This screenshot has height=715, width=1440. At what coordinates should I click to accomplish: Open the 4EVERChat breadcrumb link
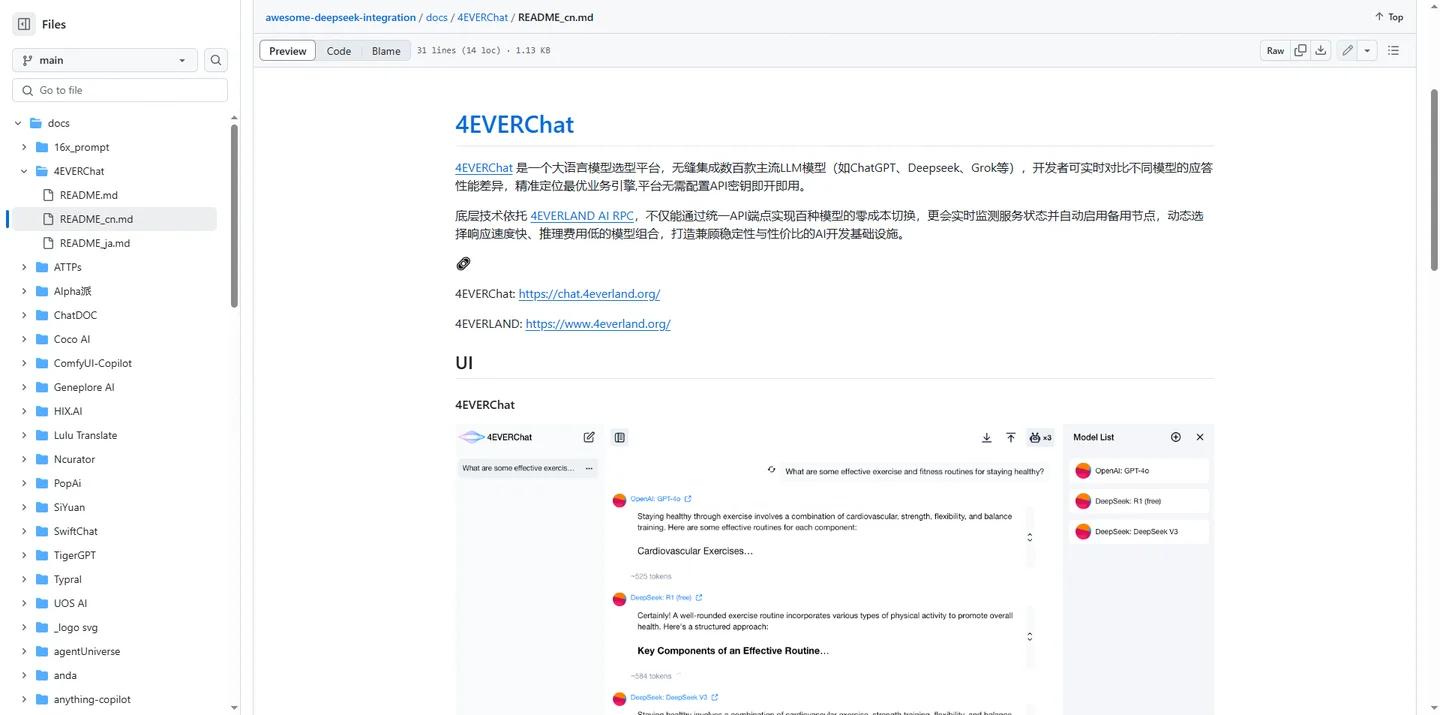click(482, 17)
